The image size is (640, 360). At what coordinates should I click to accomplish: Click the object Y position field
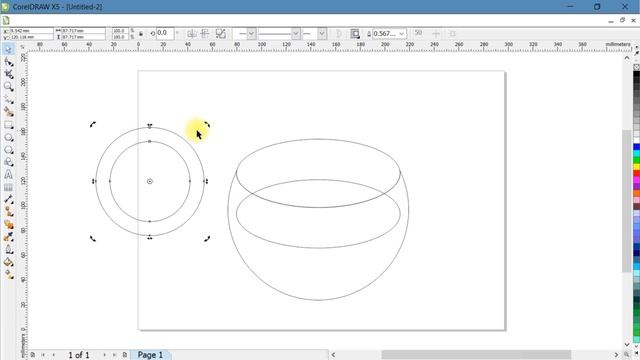tap(31, 37)
